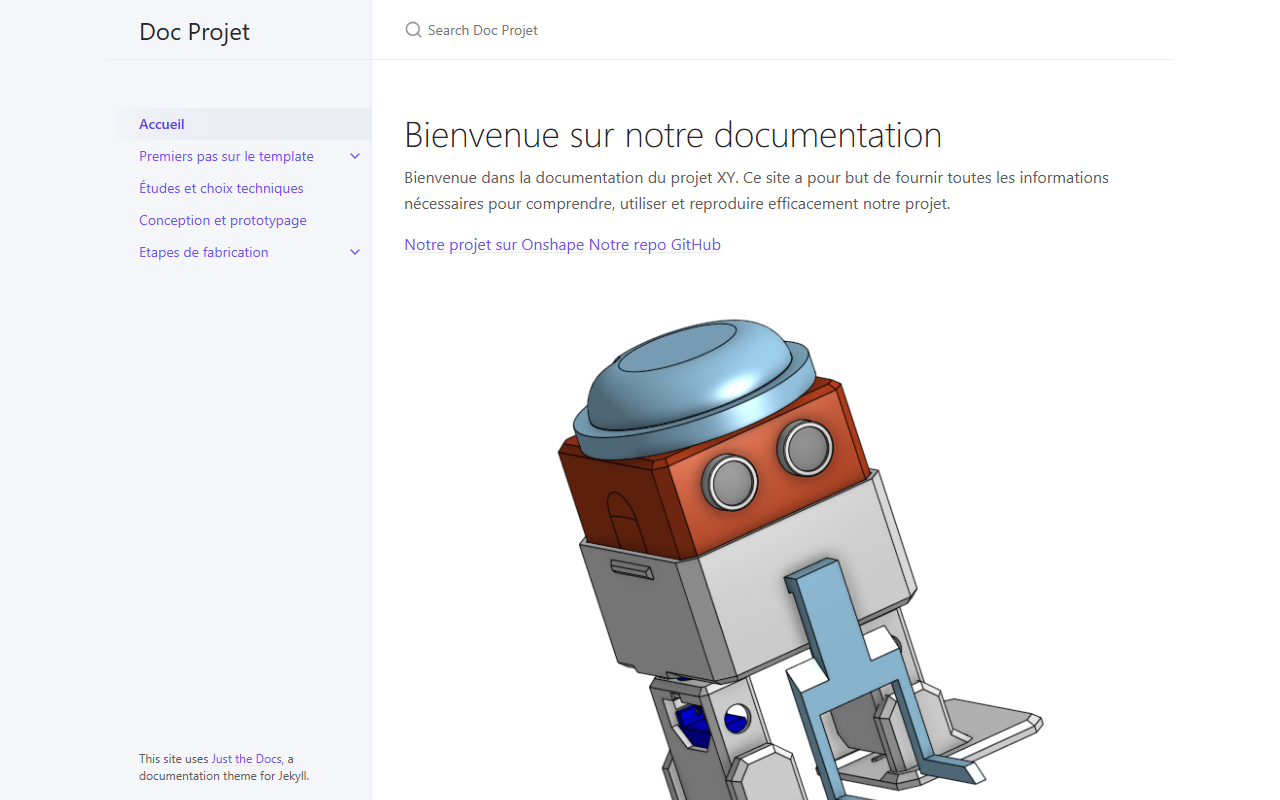1280x800 pixels.
Task: Click the robot's left eye sensor
Action: (731, 481)
